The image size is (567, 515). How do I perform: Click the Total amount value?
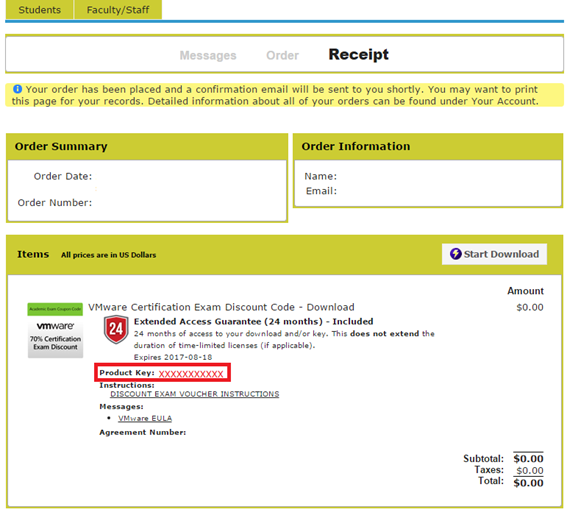tap(528, 483)
